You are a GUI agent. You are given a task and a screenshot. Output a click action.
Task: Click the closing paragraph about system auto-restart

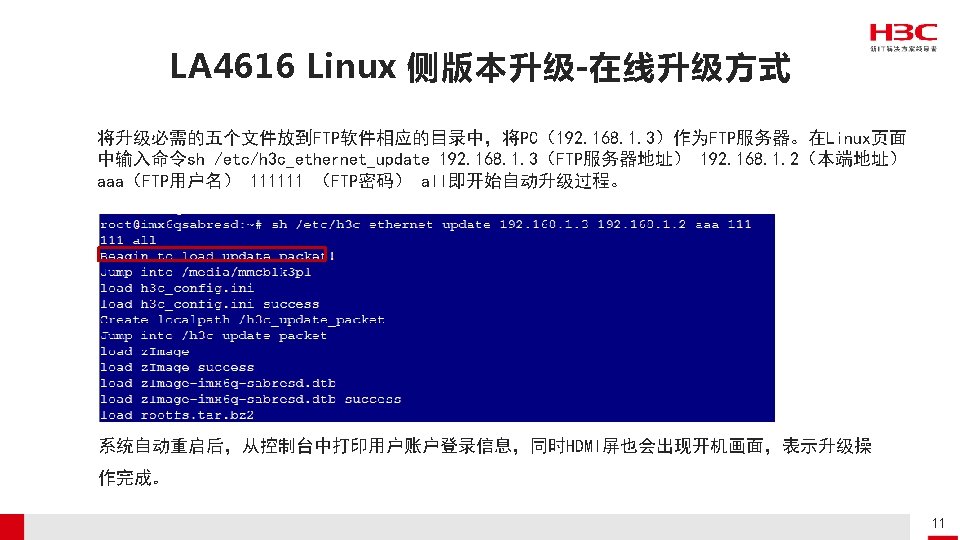(485, 461)
